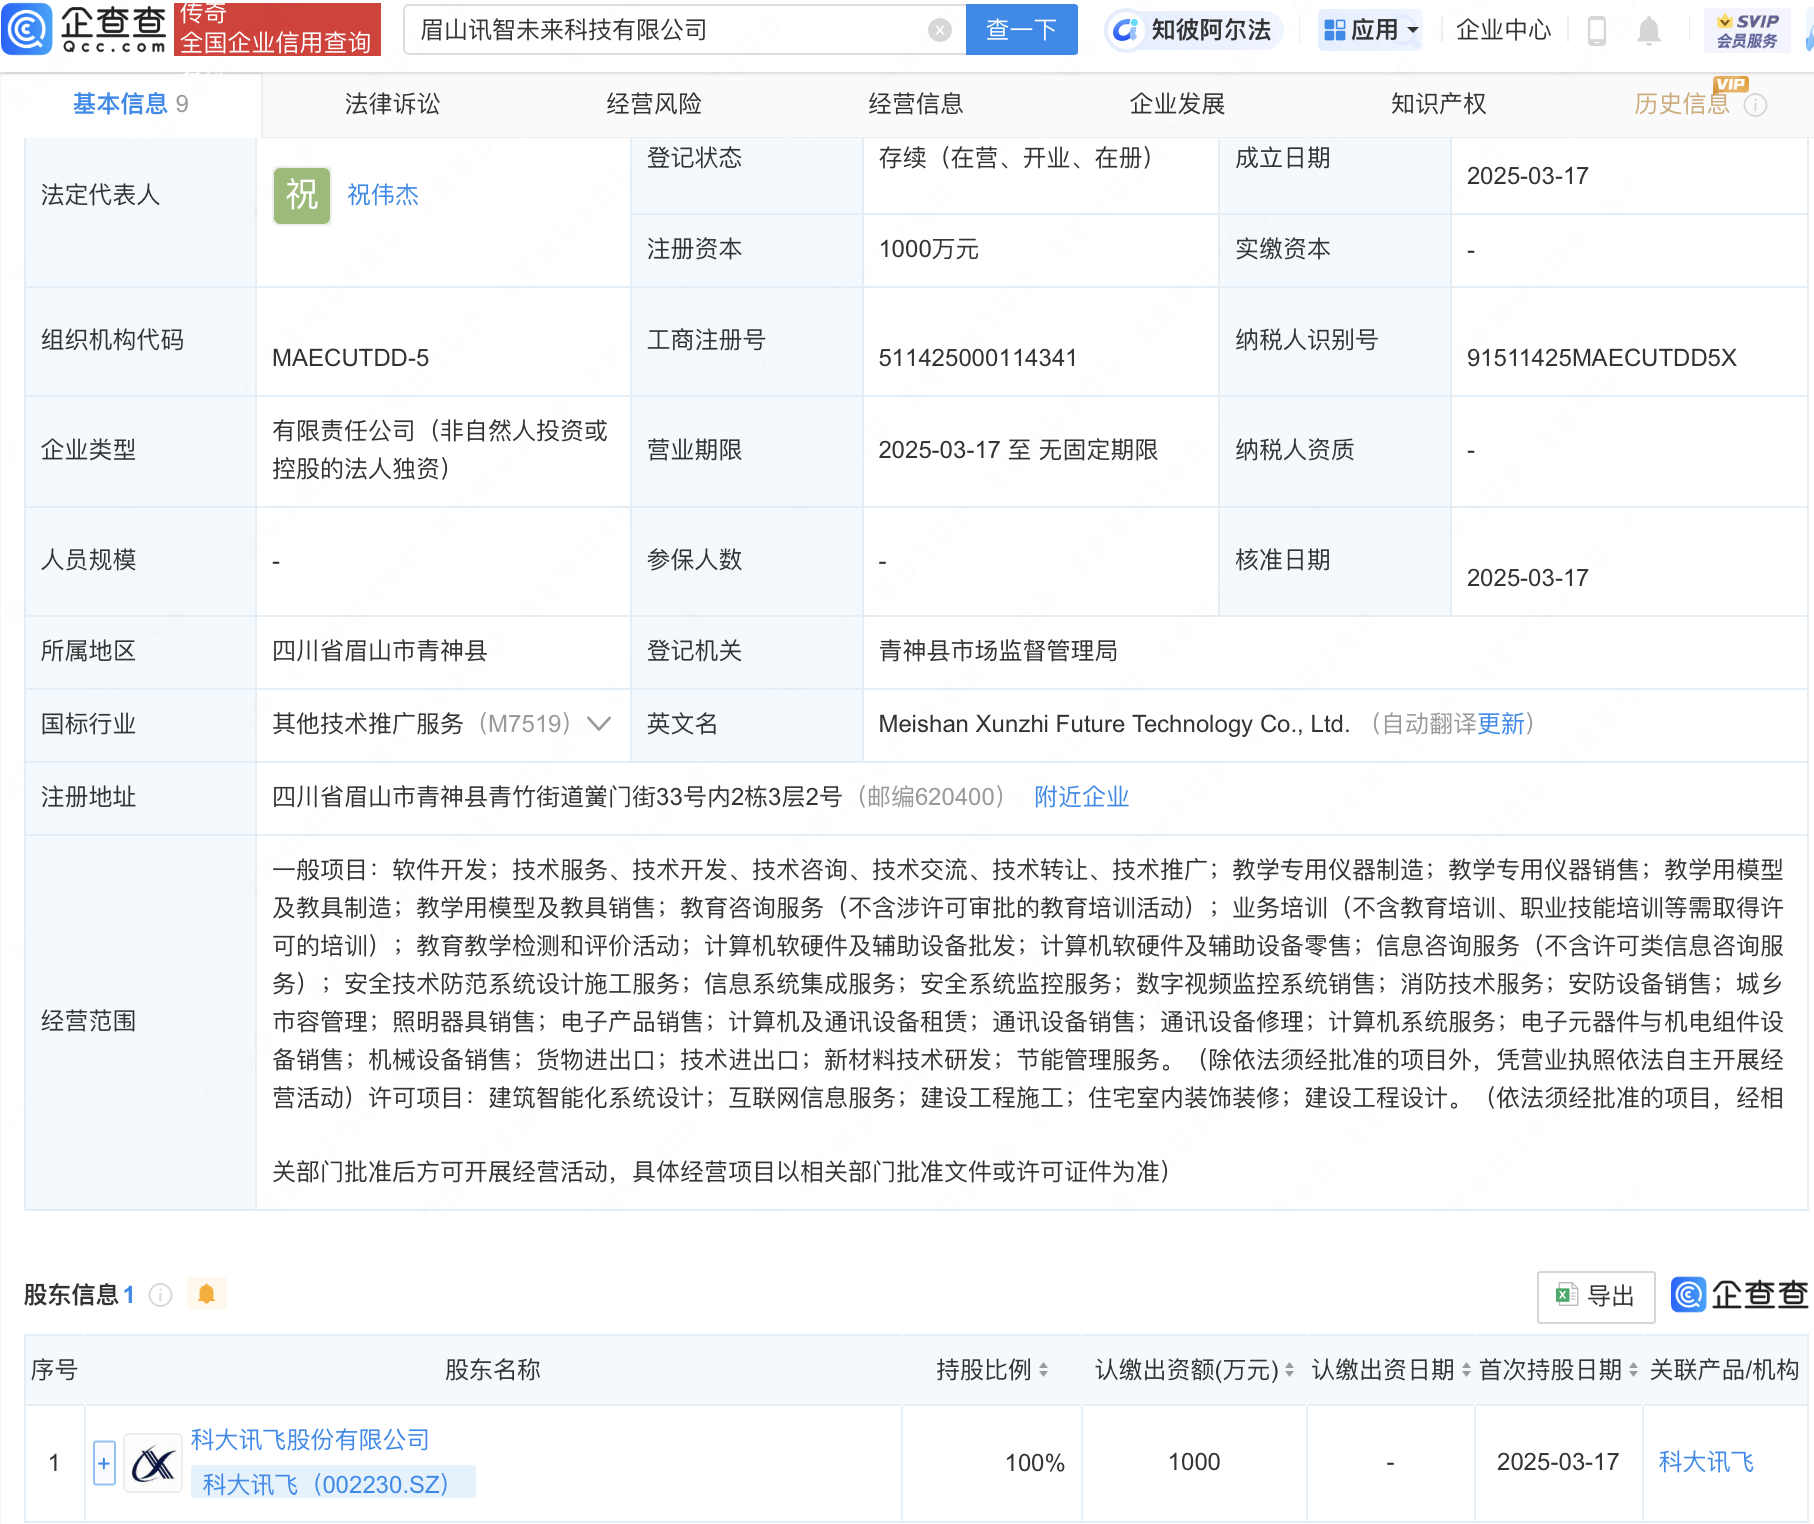Enable shareholder change alerts via bell beside 股东信息
This screenshot has height=1524, width=1814.
207,1293
